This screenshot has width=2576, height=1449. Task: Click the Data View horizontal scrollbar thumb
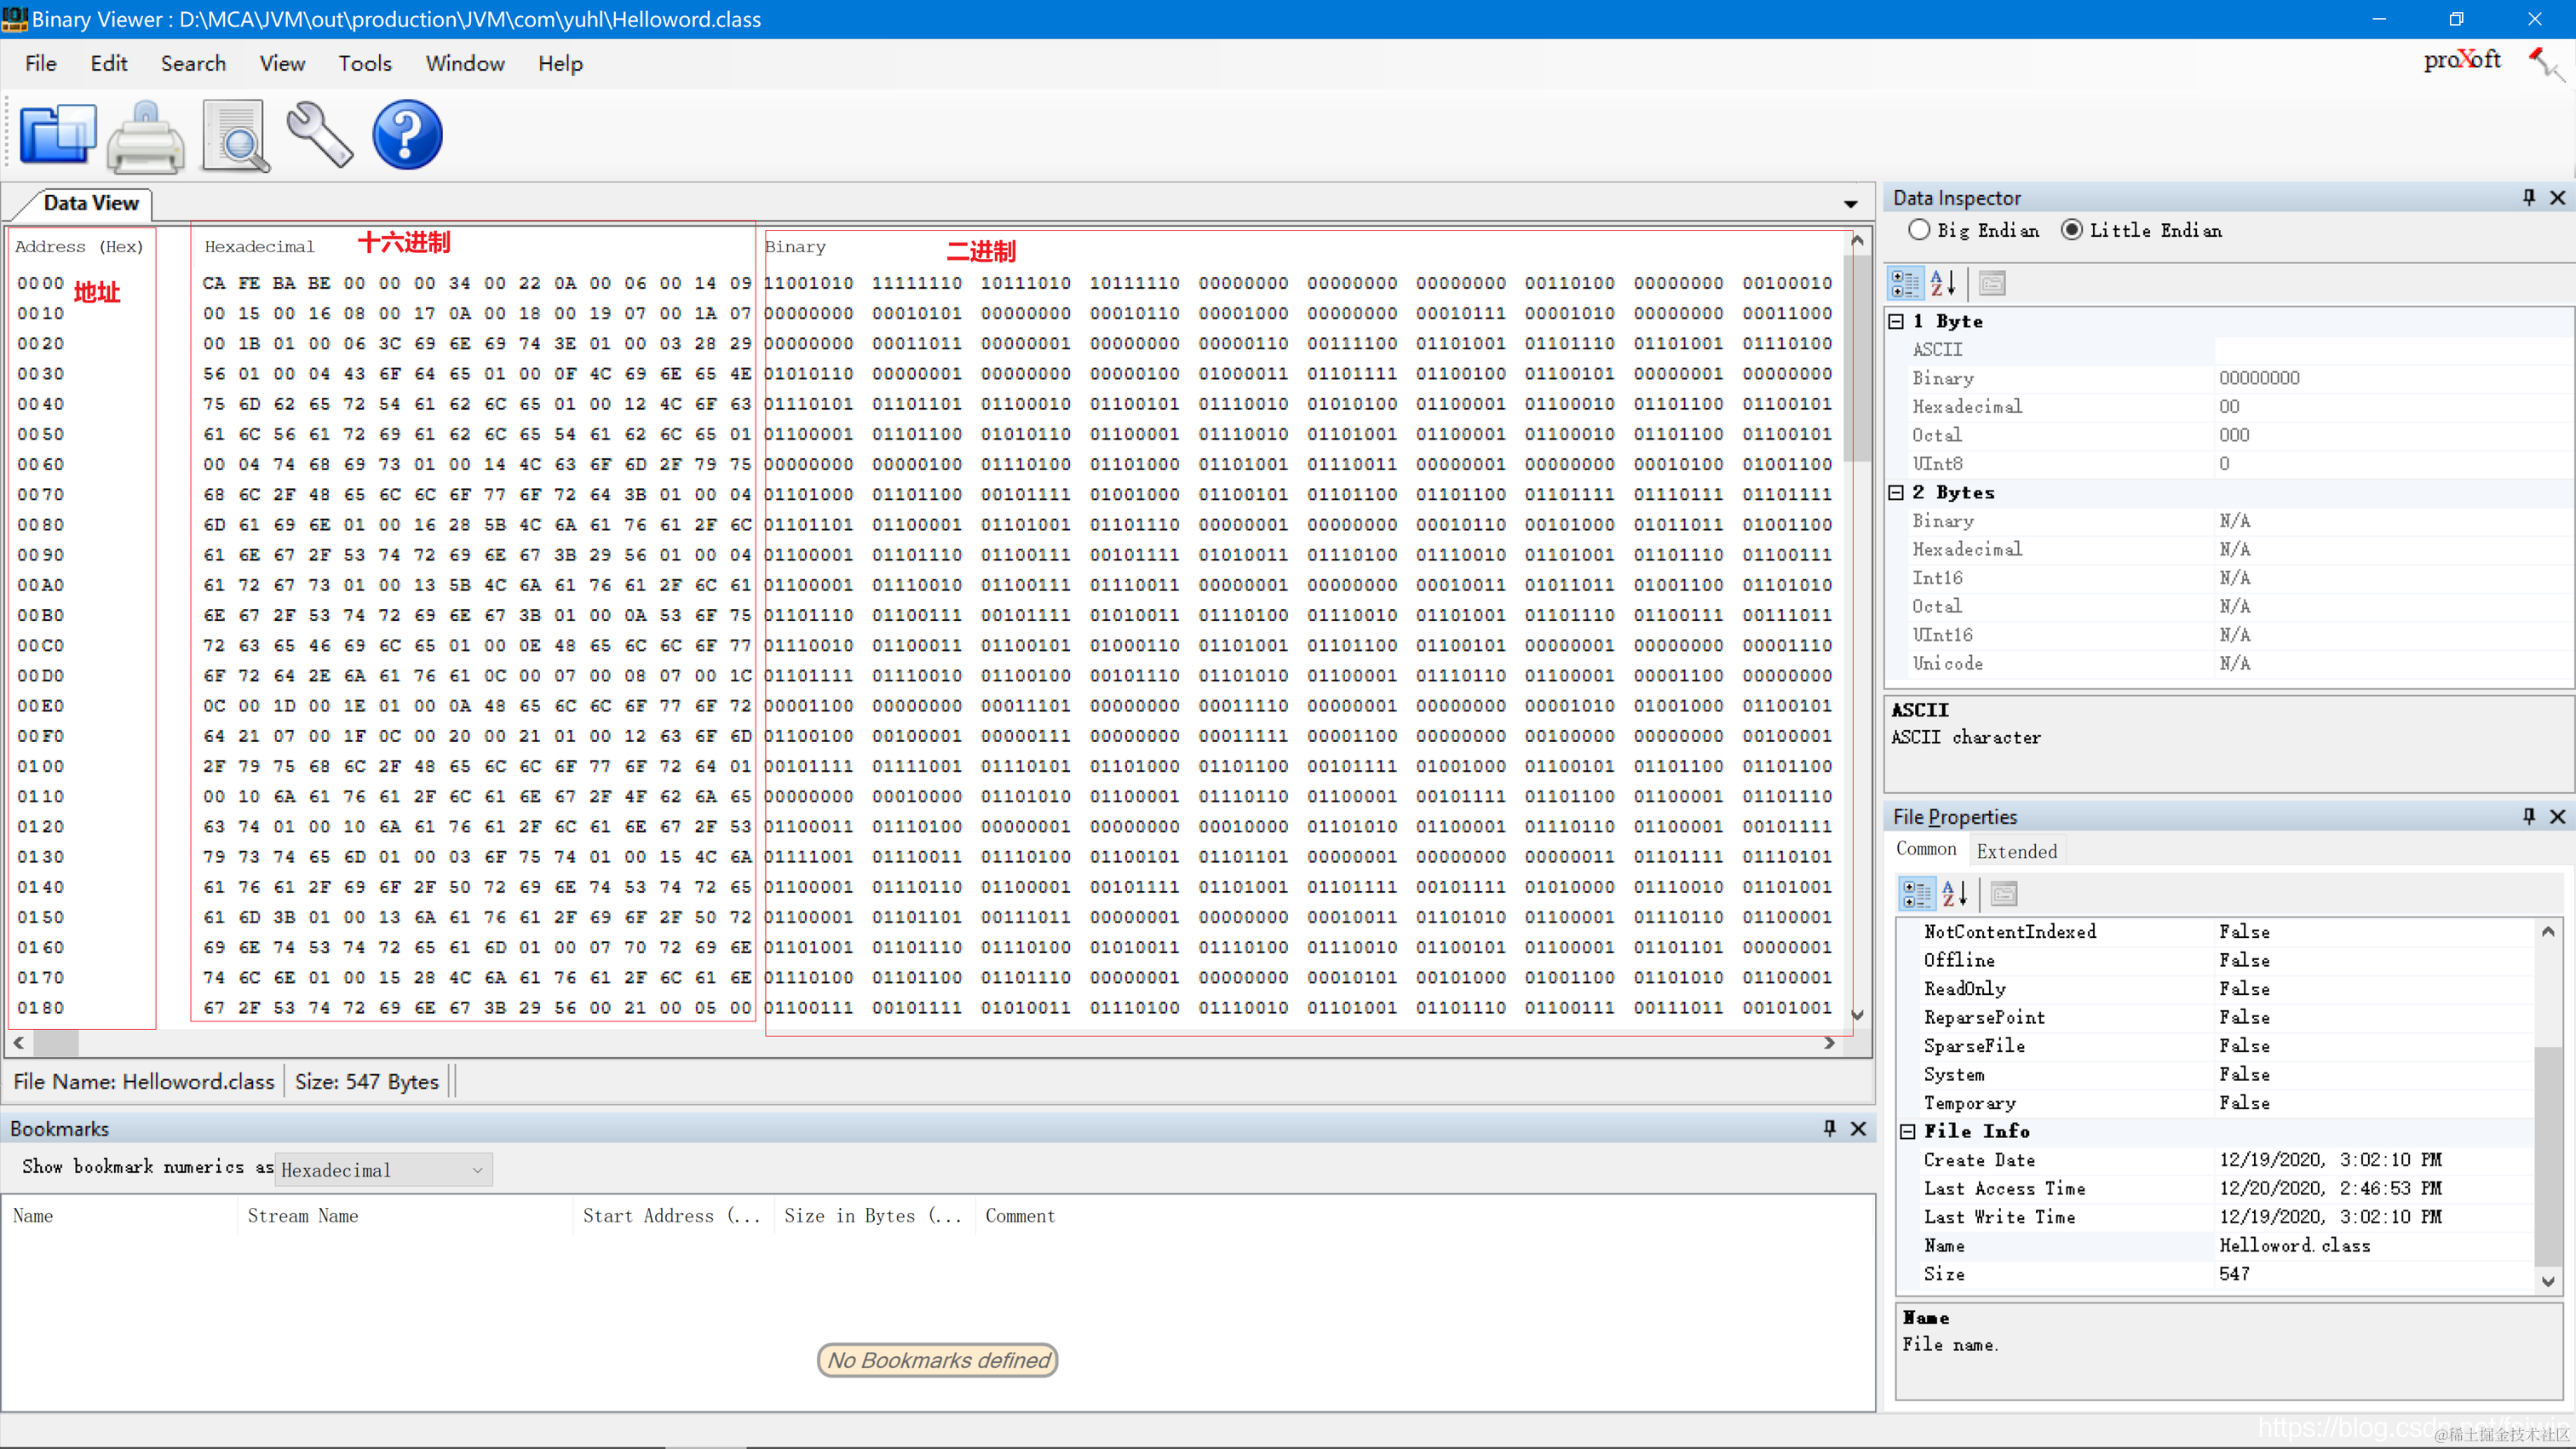tap(56, 1043)
